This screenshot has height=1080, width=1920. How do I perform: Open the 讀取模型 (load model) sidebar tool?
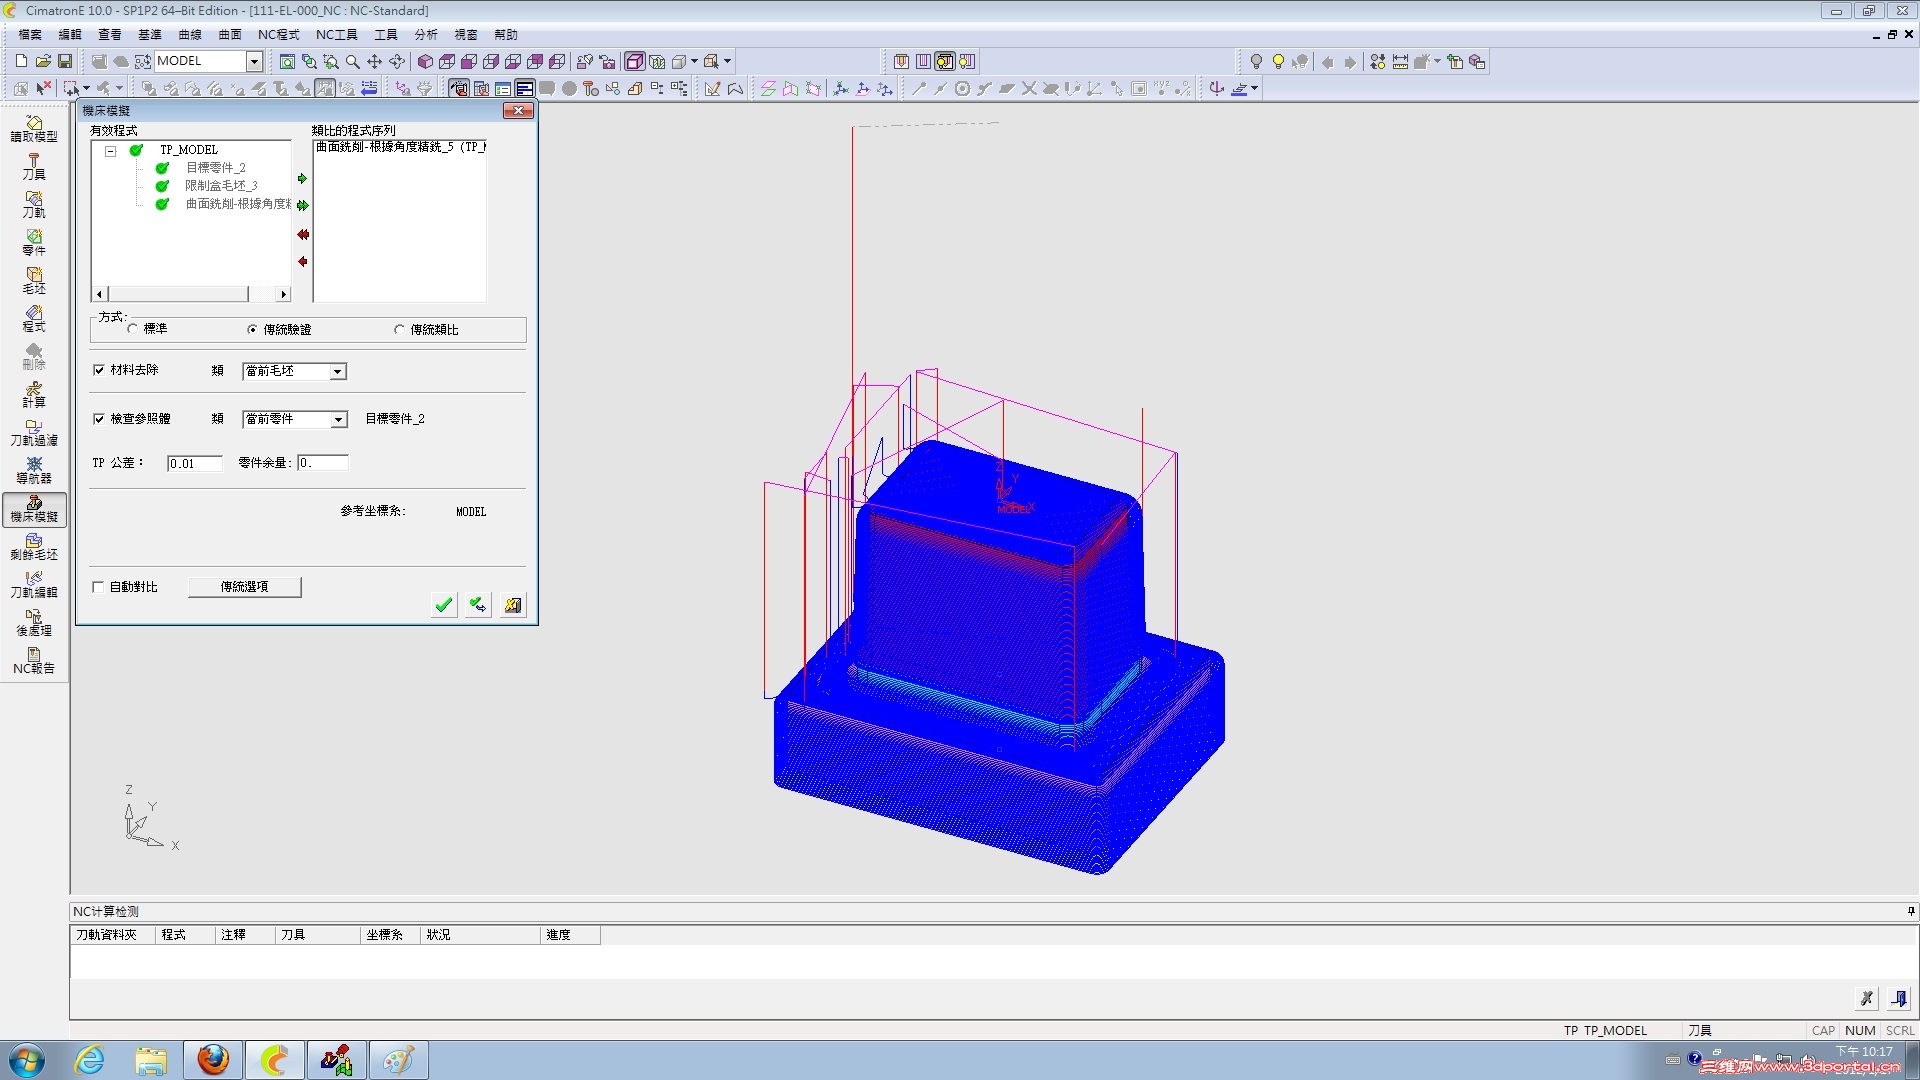[34, 129]
